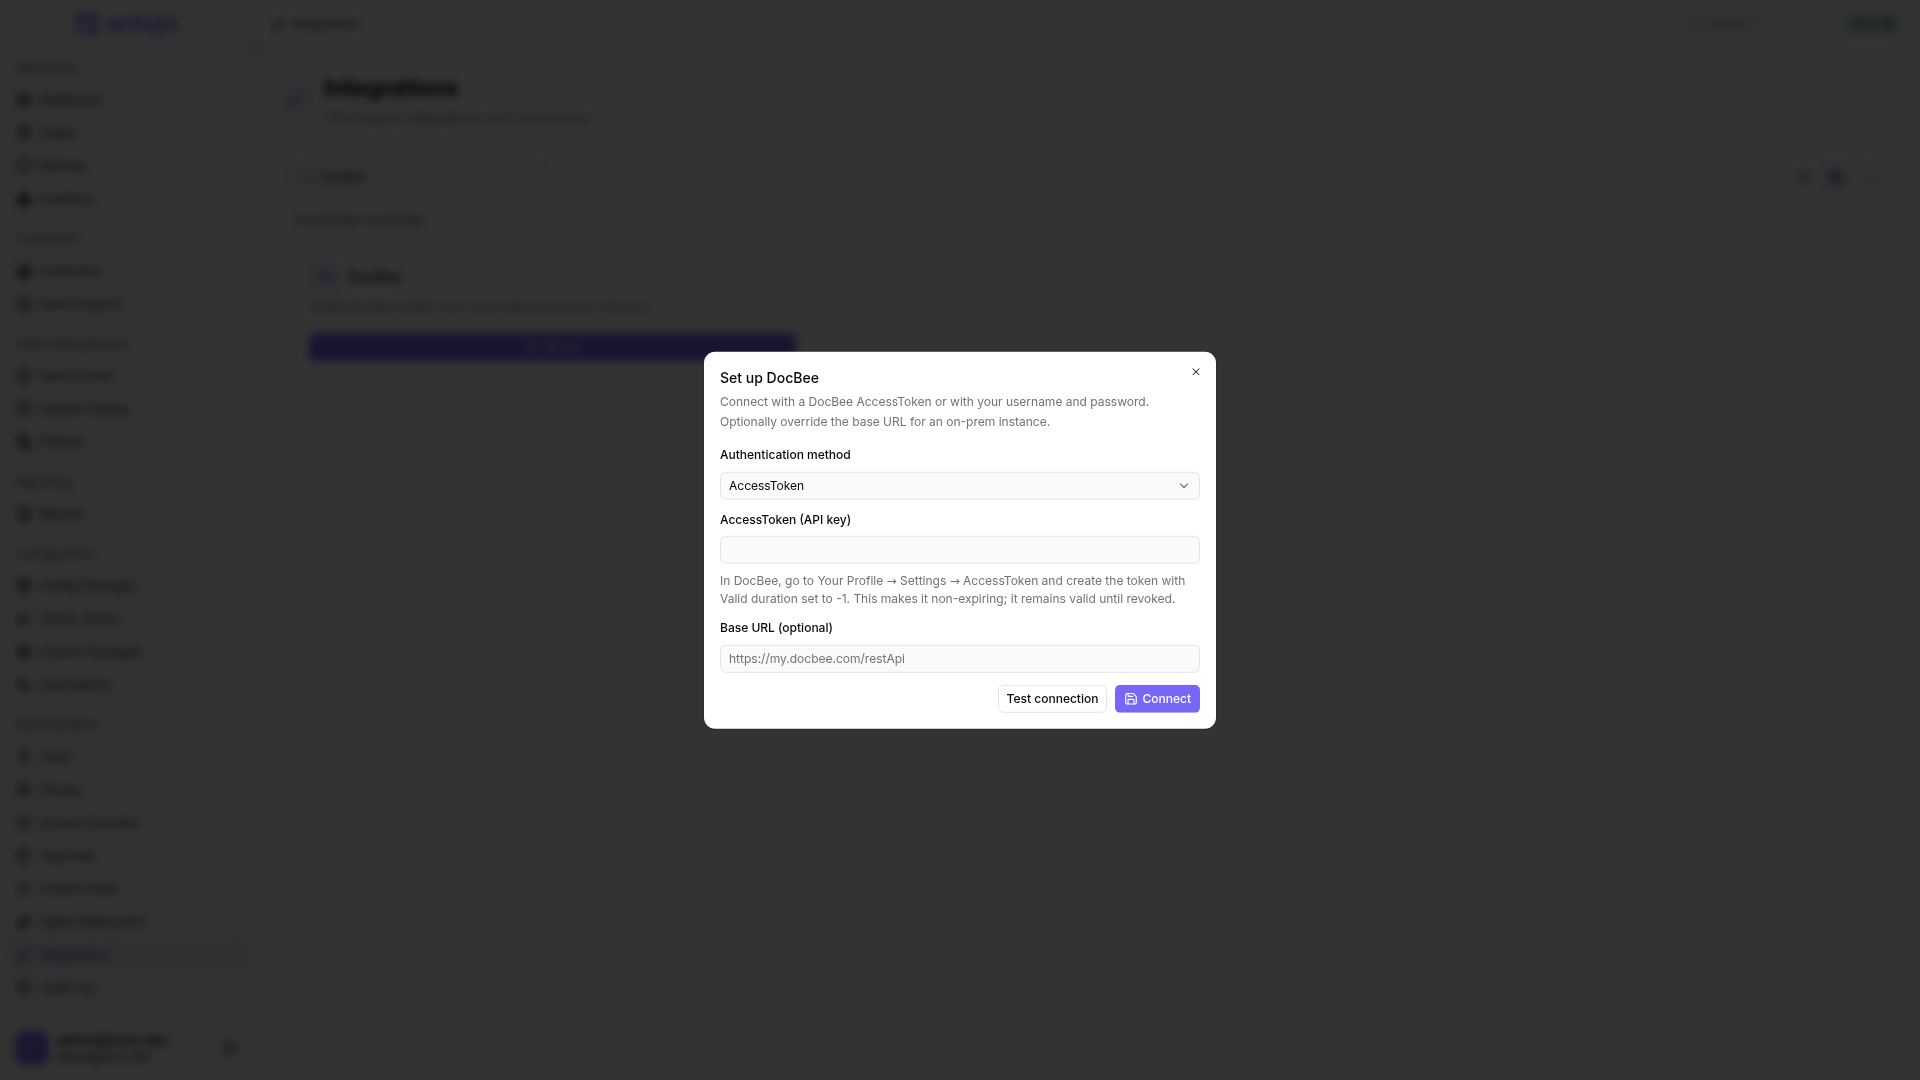The height and width of the screenshot is (1080, 1920).
Task: Click the "Set up DocBee" dialog title
Action: coord(769,378)
